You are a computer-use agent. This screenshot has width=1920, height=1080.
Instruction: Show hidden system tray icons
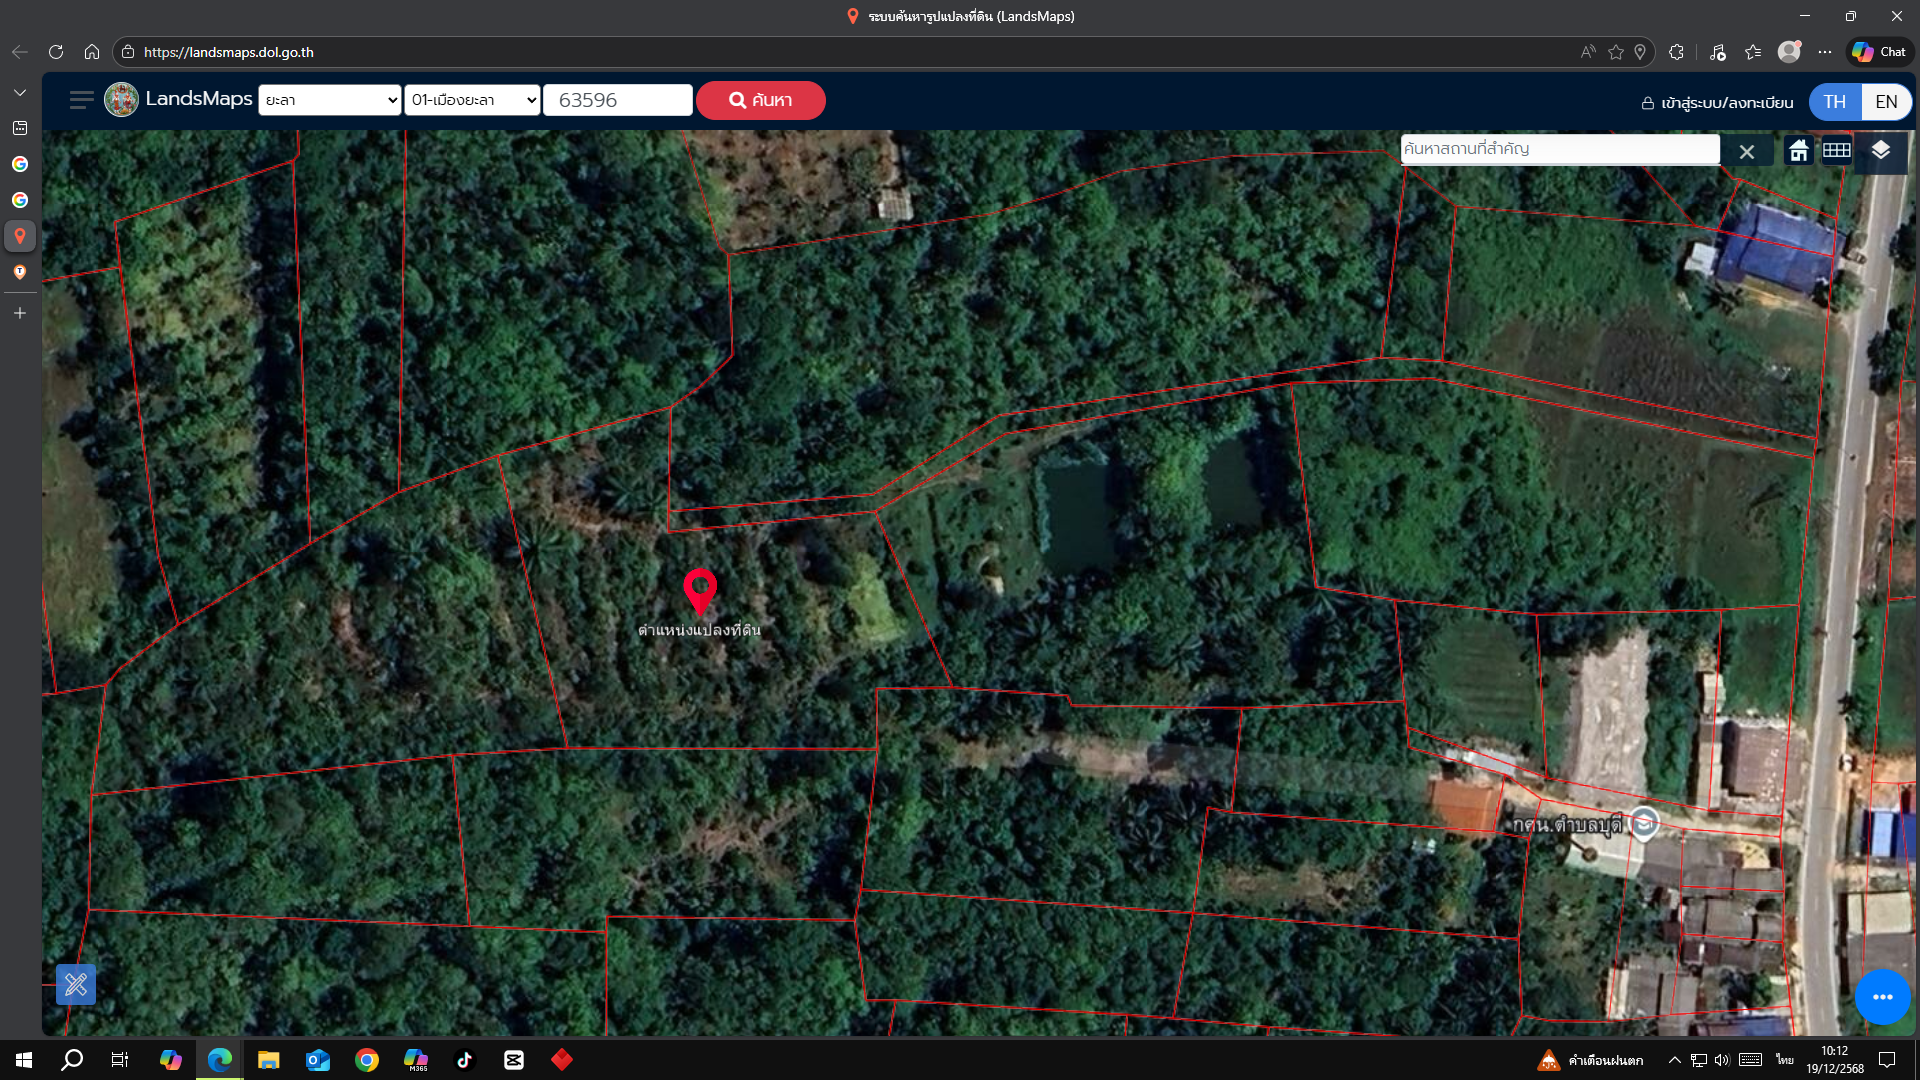coord(1674,1060)
